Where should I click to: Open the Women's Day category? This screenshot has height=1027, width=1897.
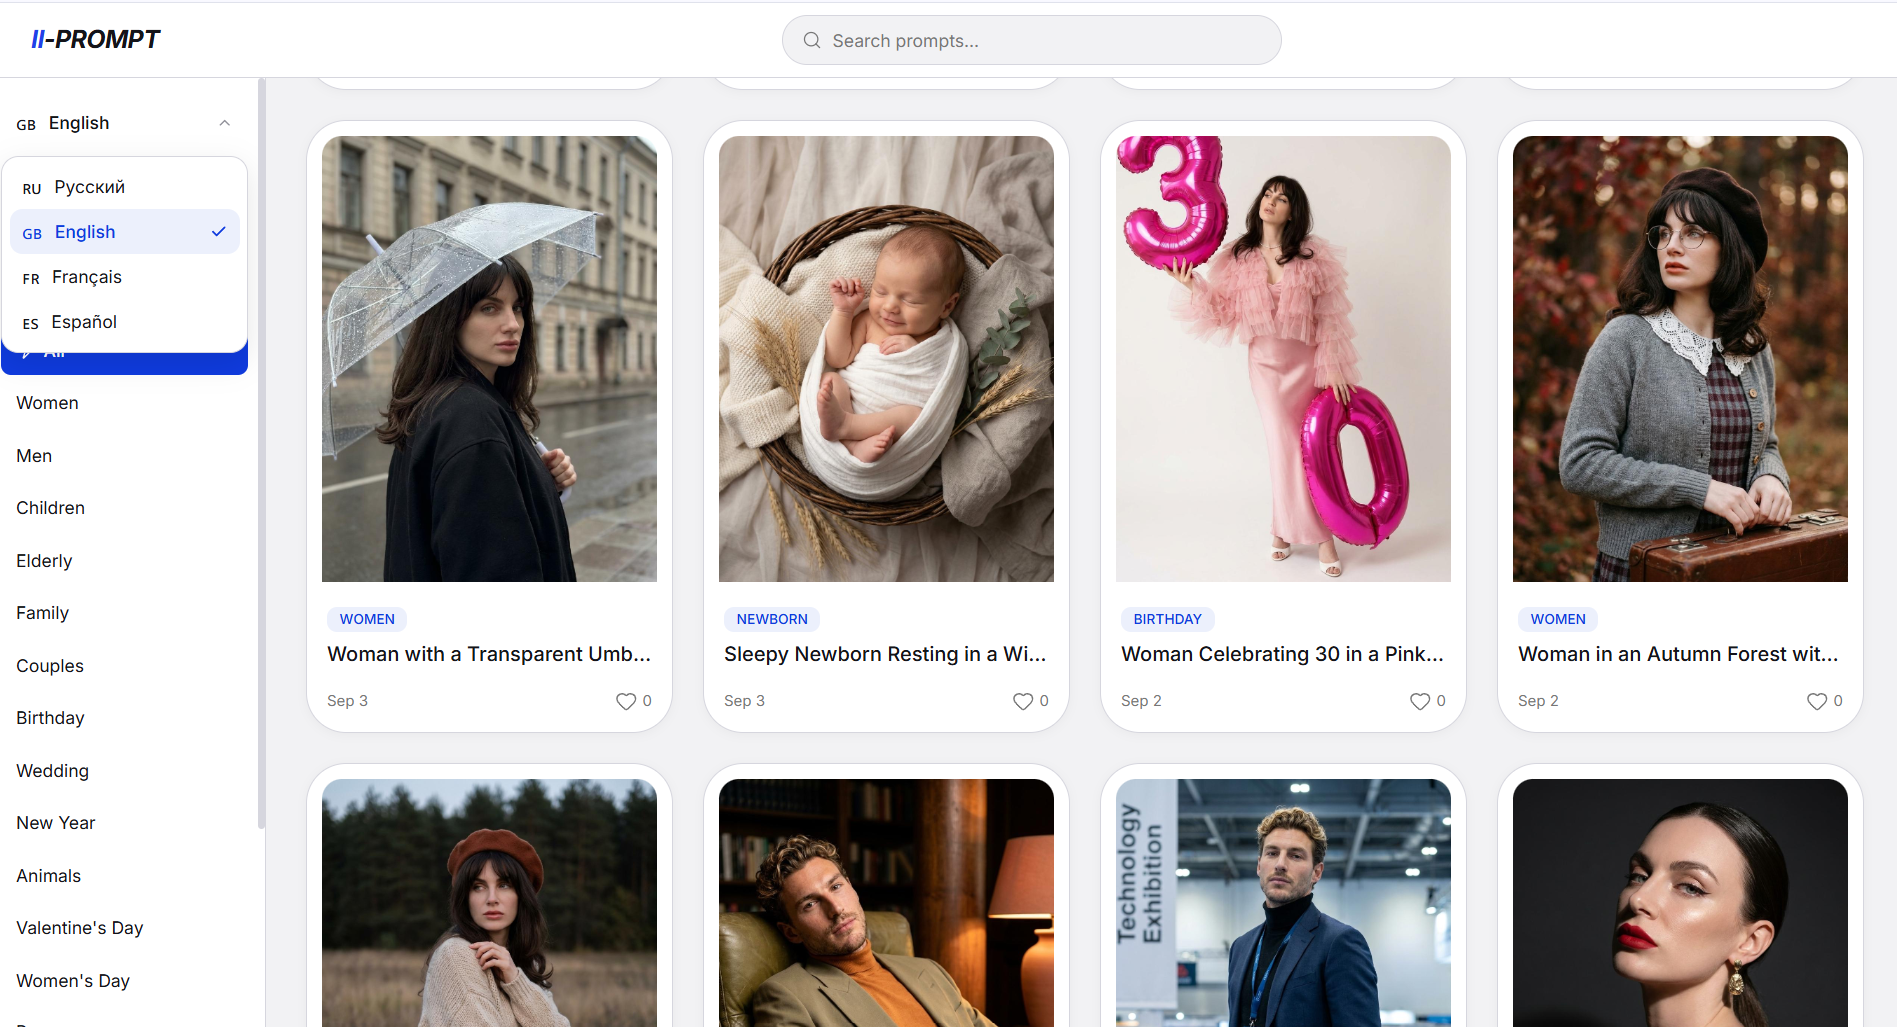(x=73, y=981)
